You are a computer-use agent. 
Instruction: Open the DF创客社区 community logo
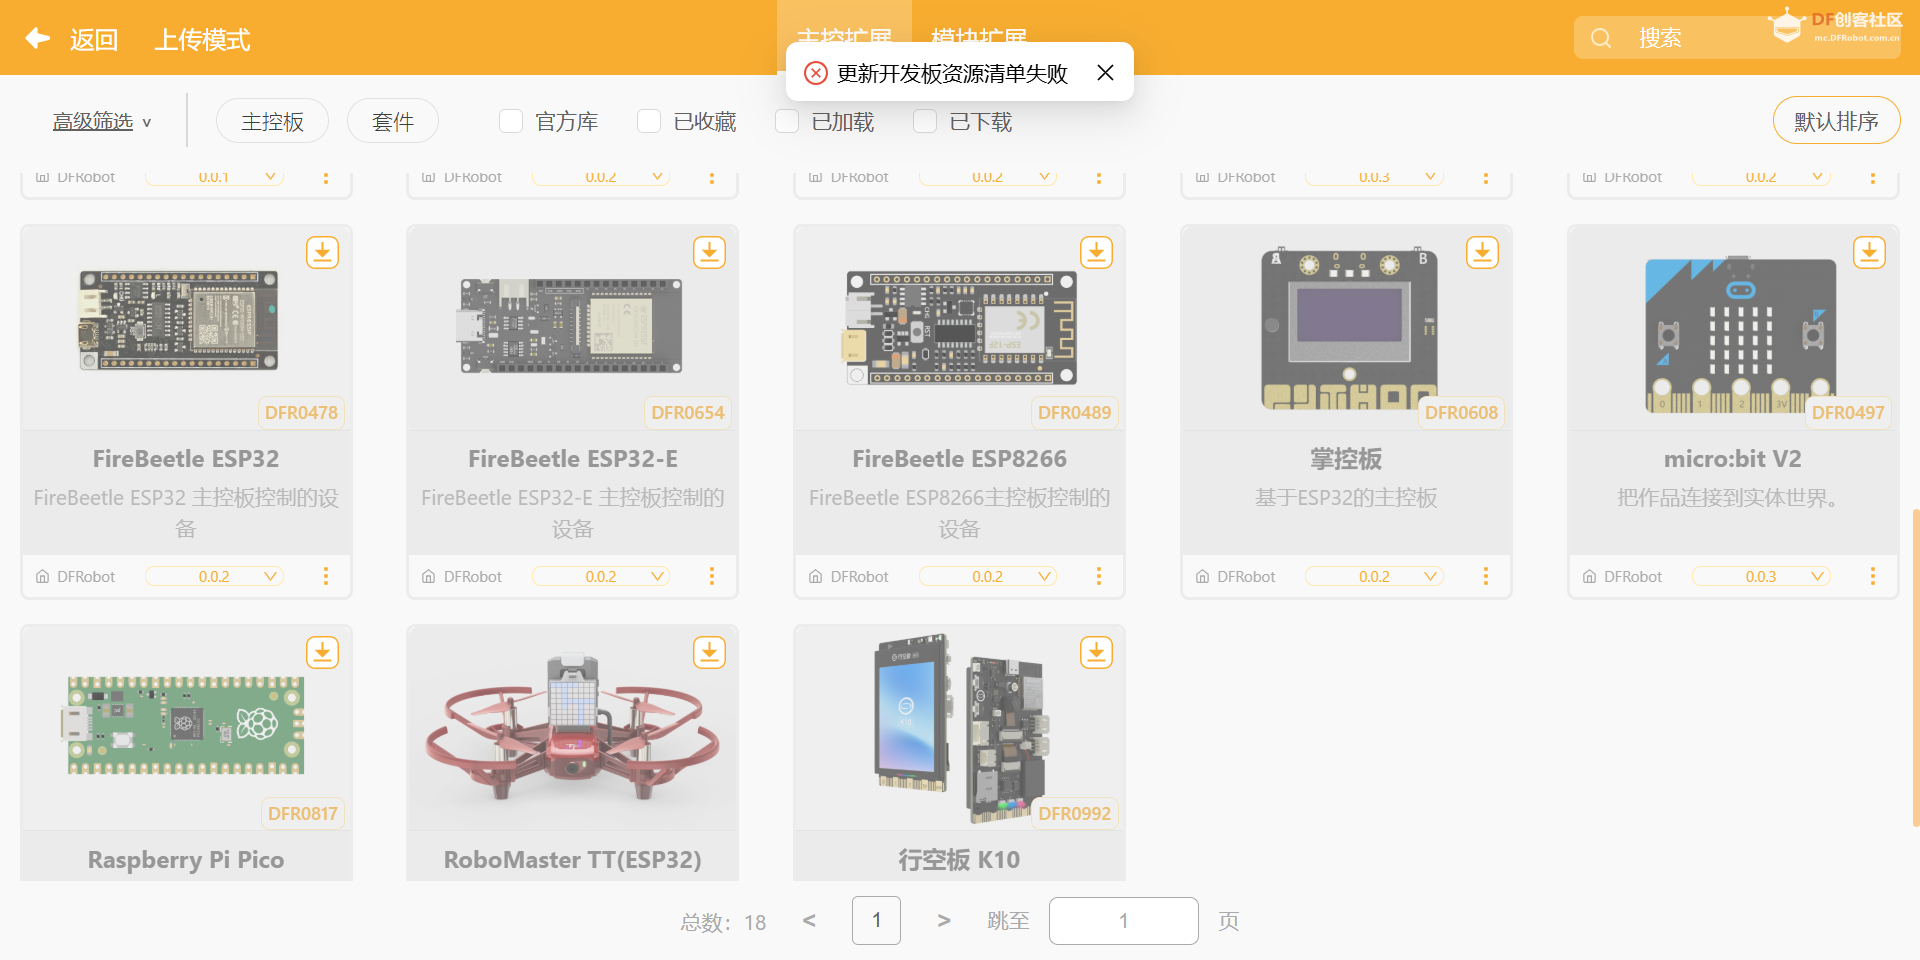(x=1834, y=26)
